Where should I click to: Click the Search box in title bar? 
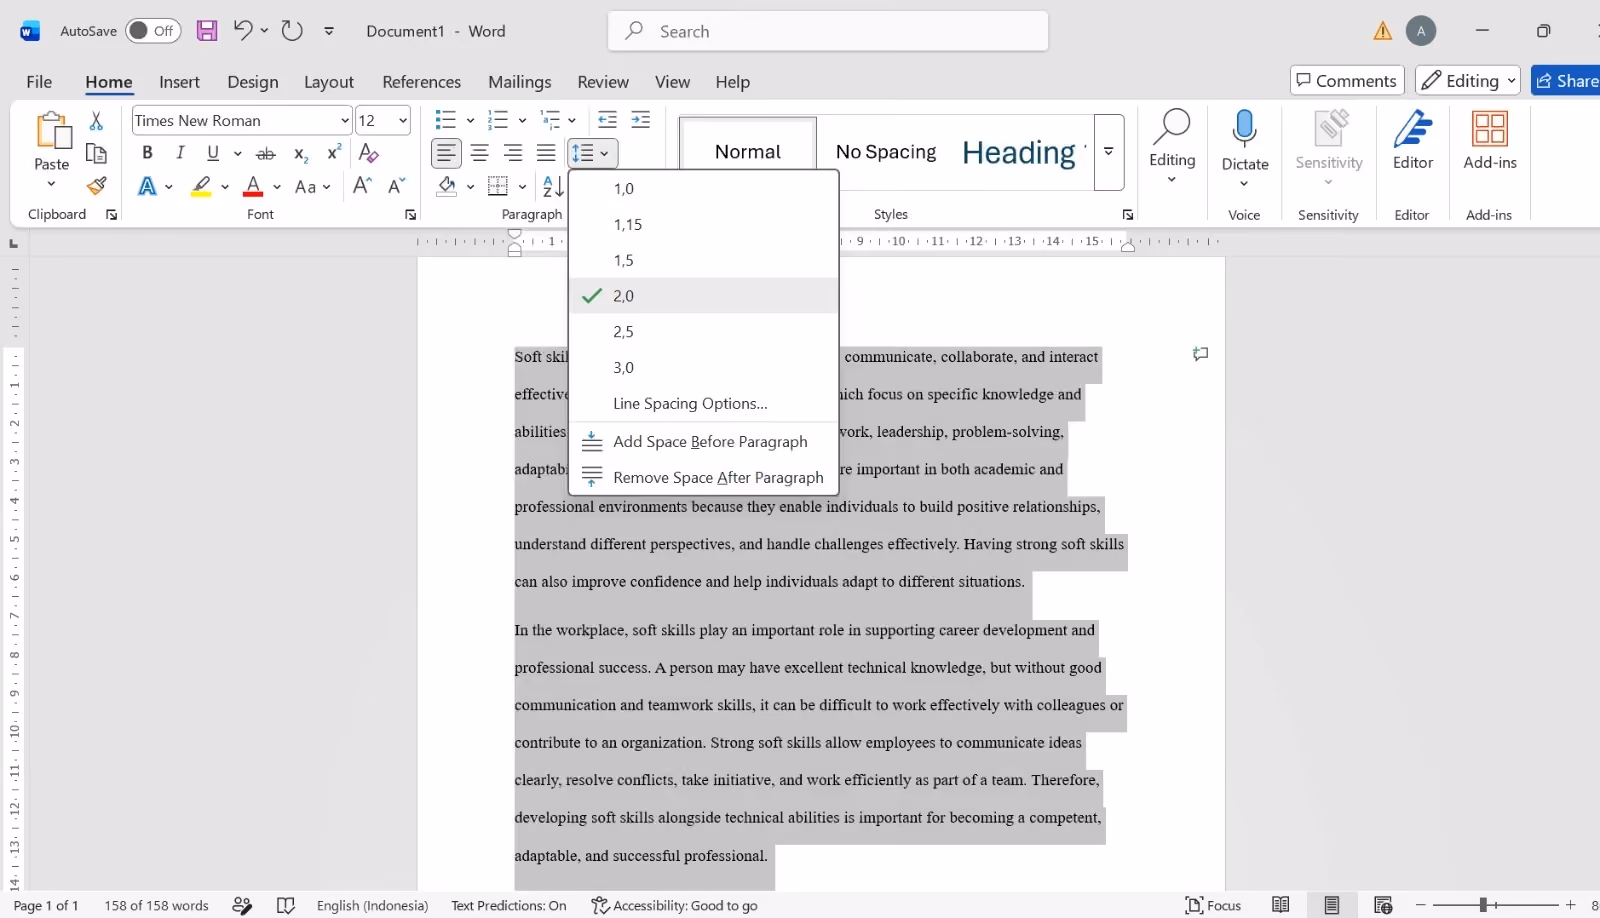(828, 31)
